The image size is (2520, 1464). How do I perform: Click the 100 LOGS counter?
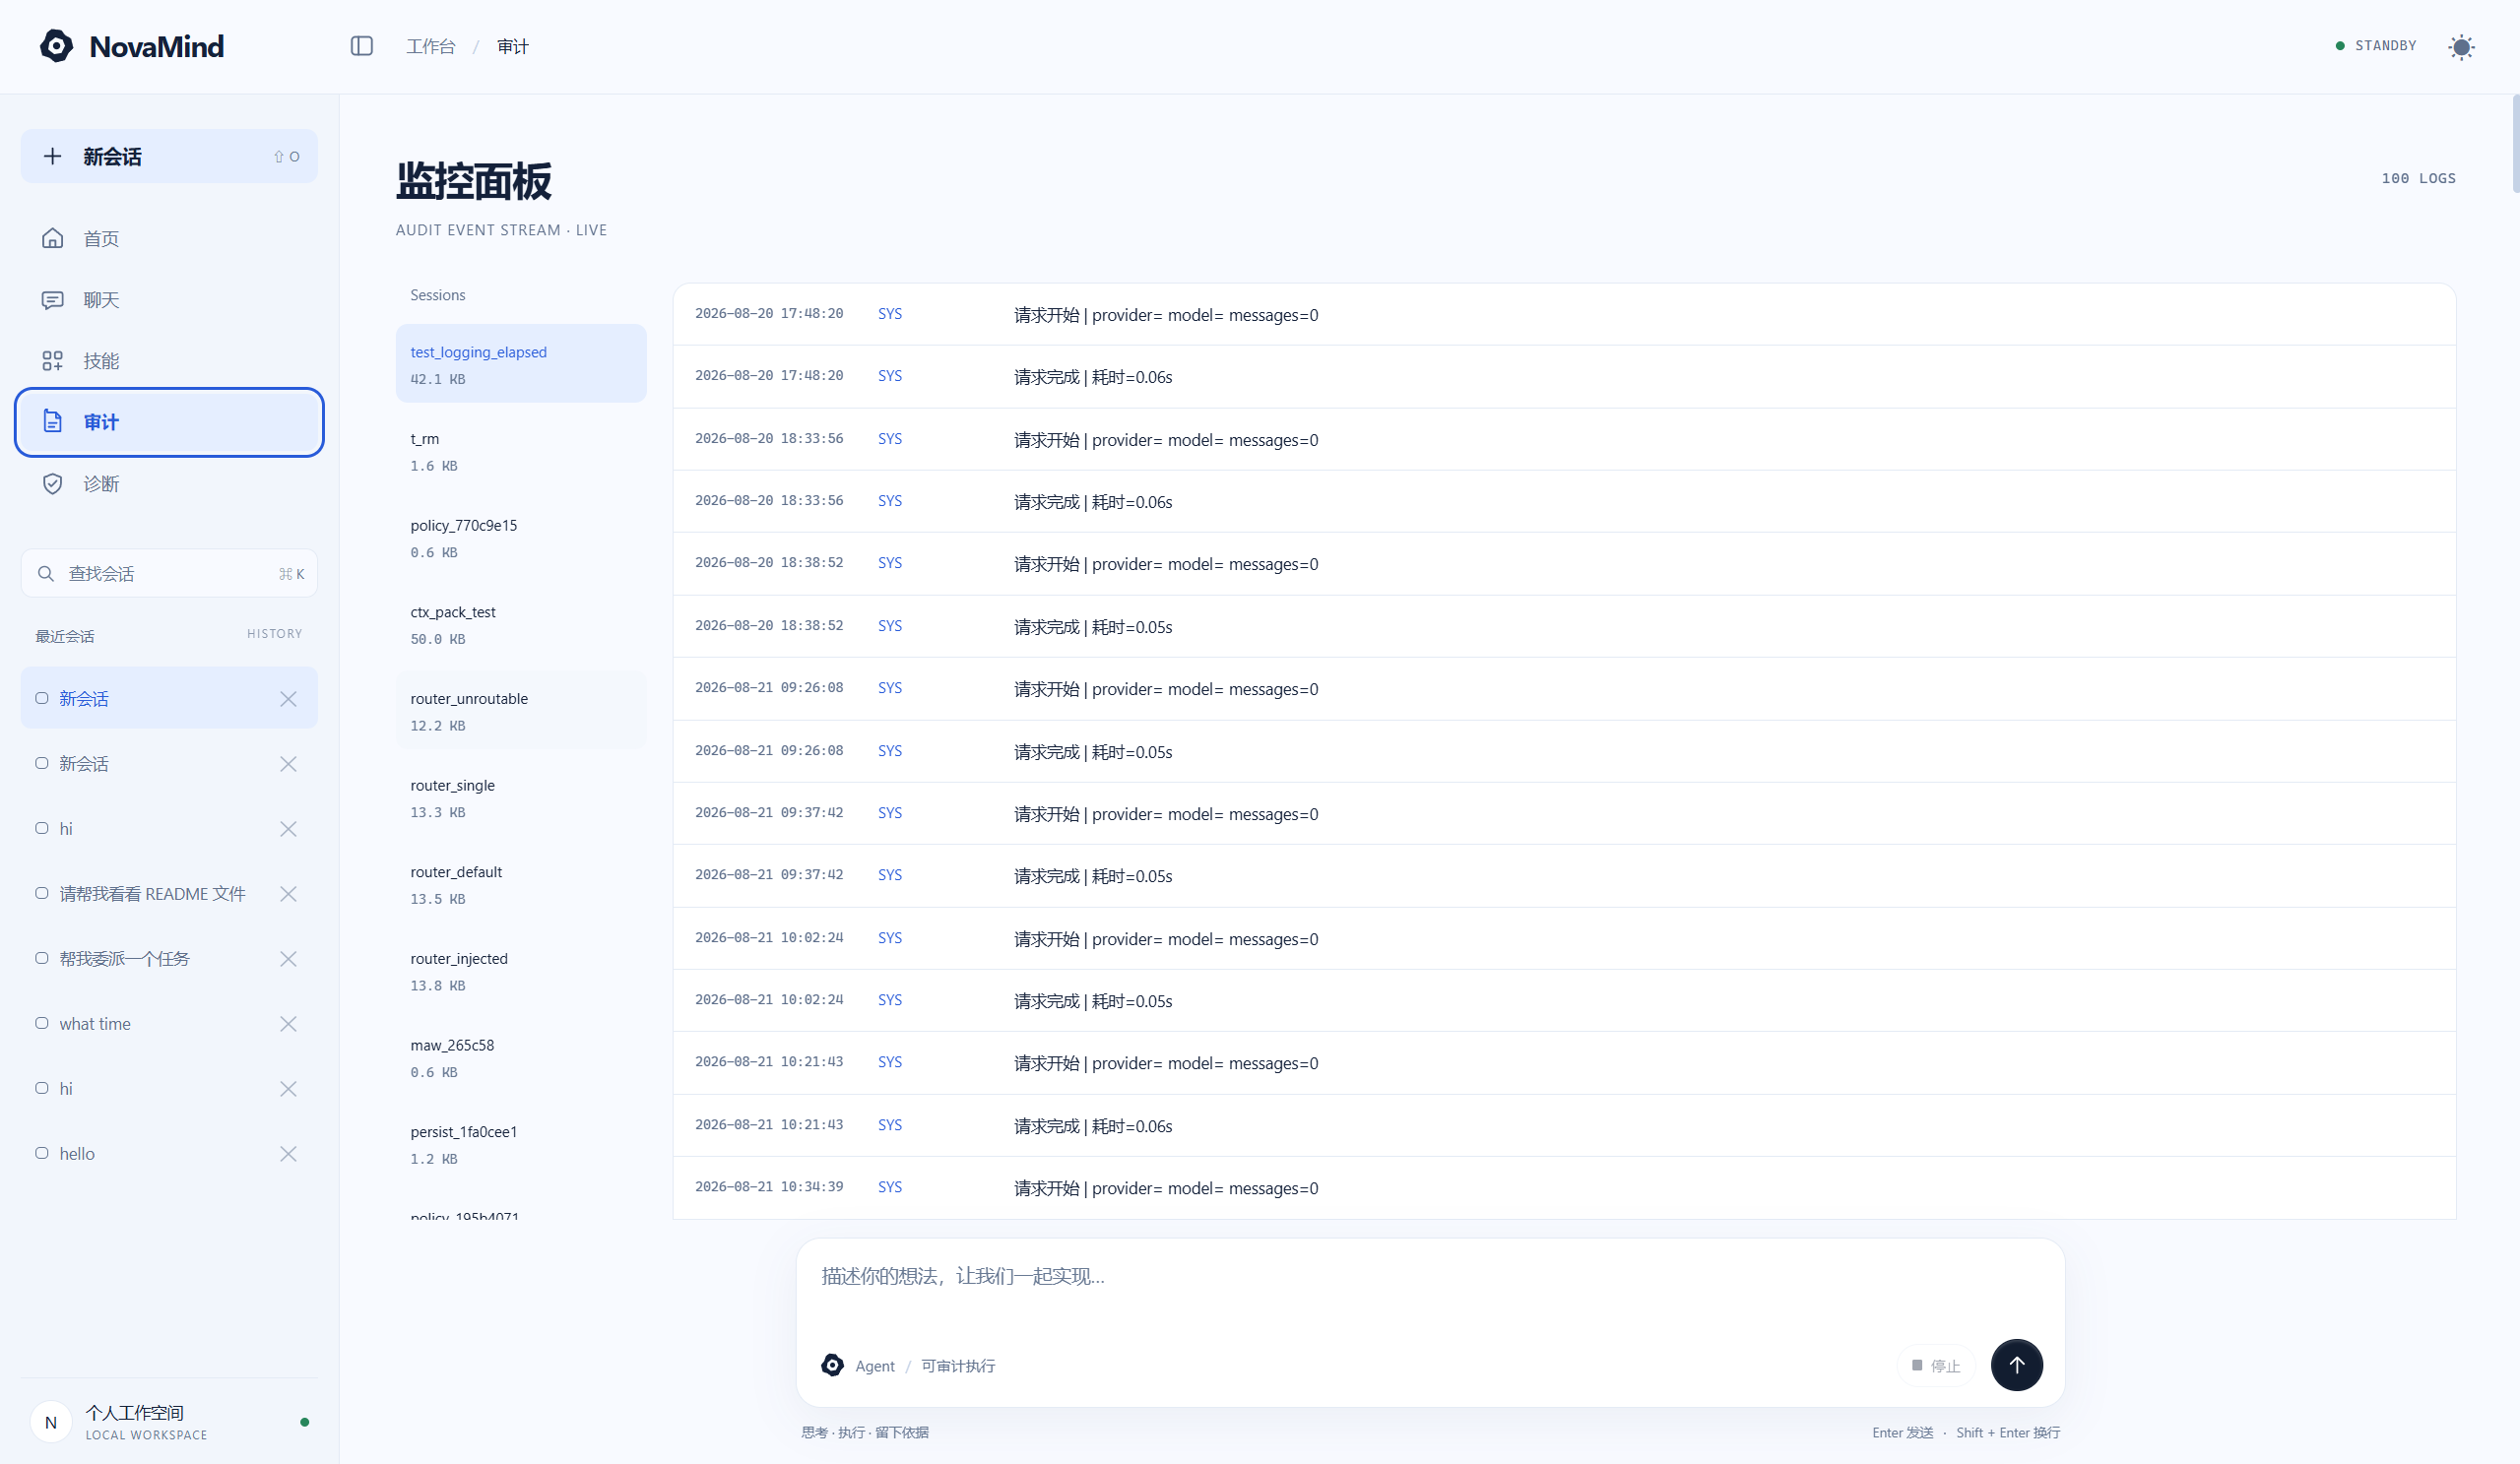pyautogui.click(x=2418, y=178)
